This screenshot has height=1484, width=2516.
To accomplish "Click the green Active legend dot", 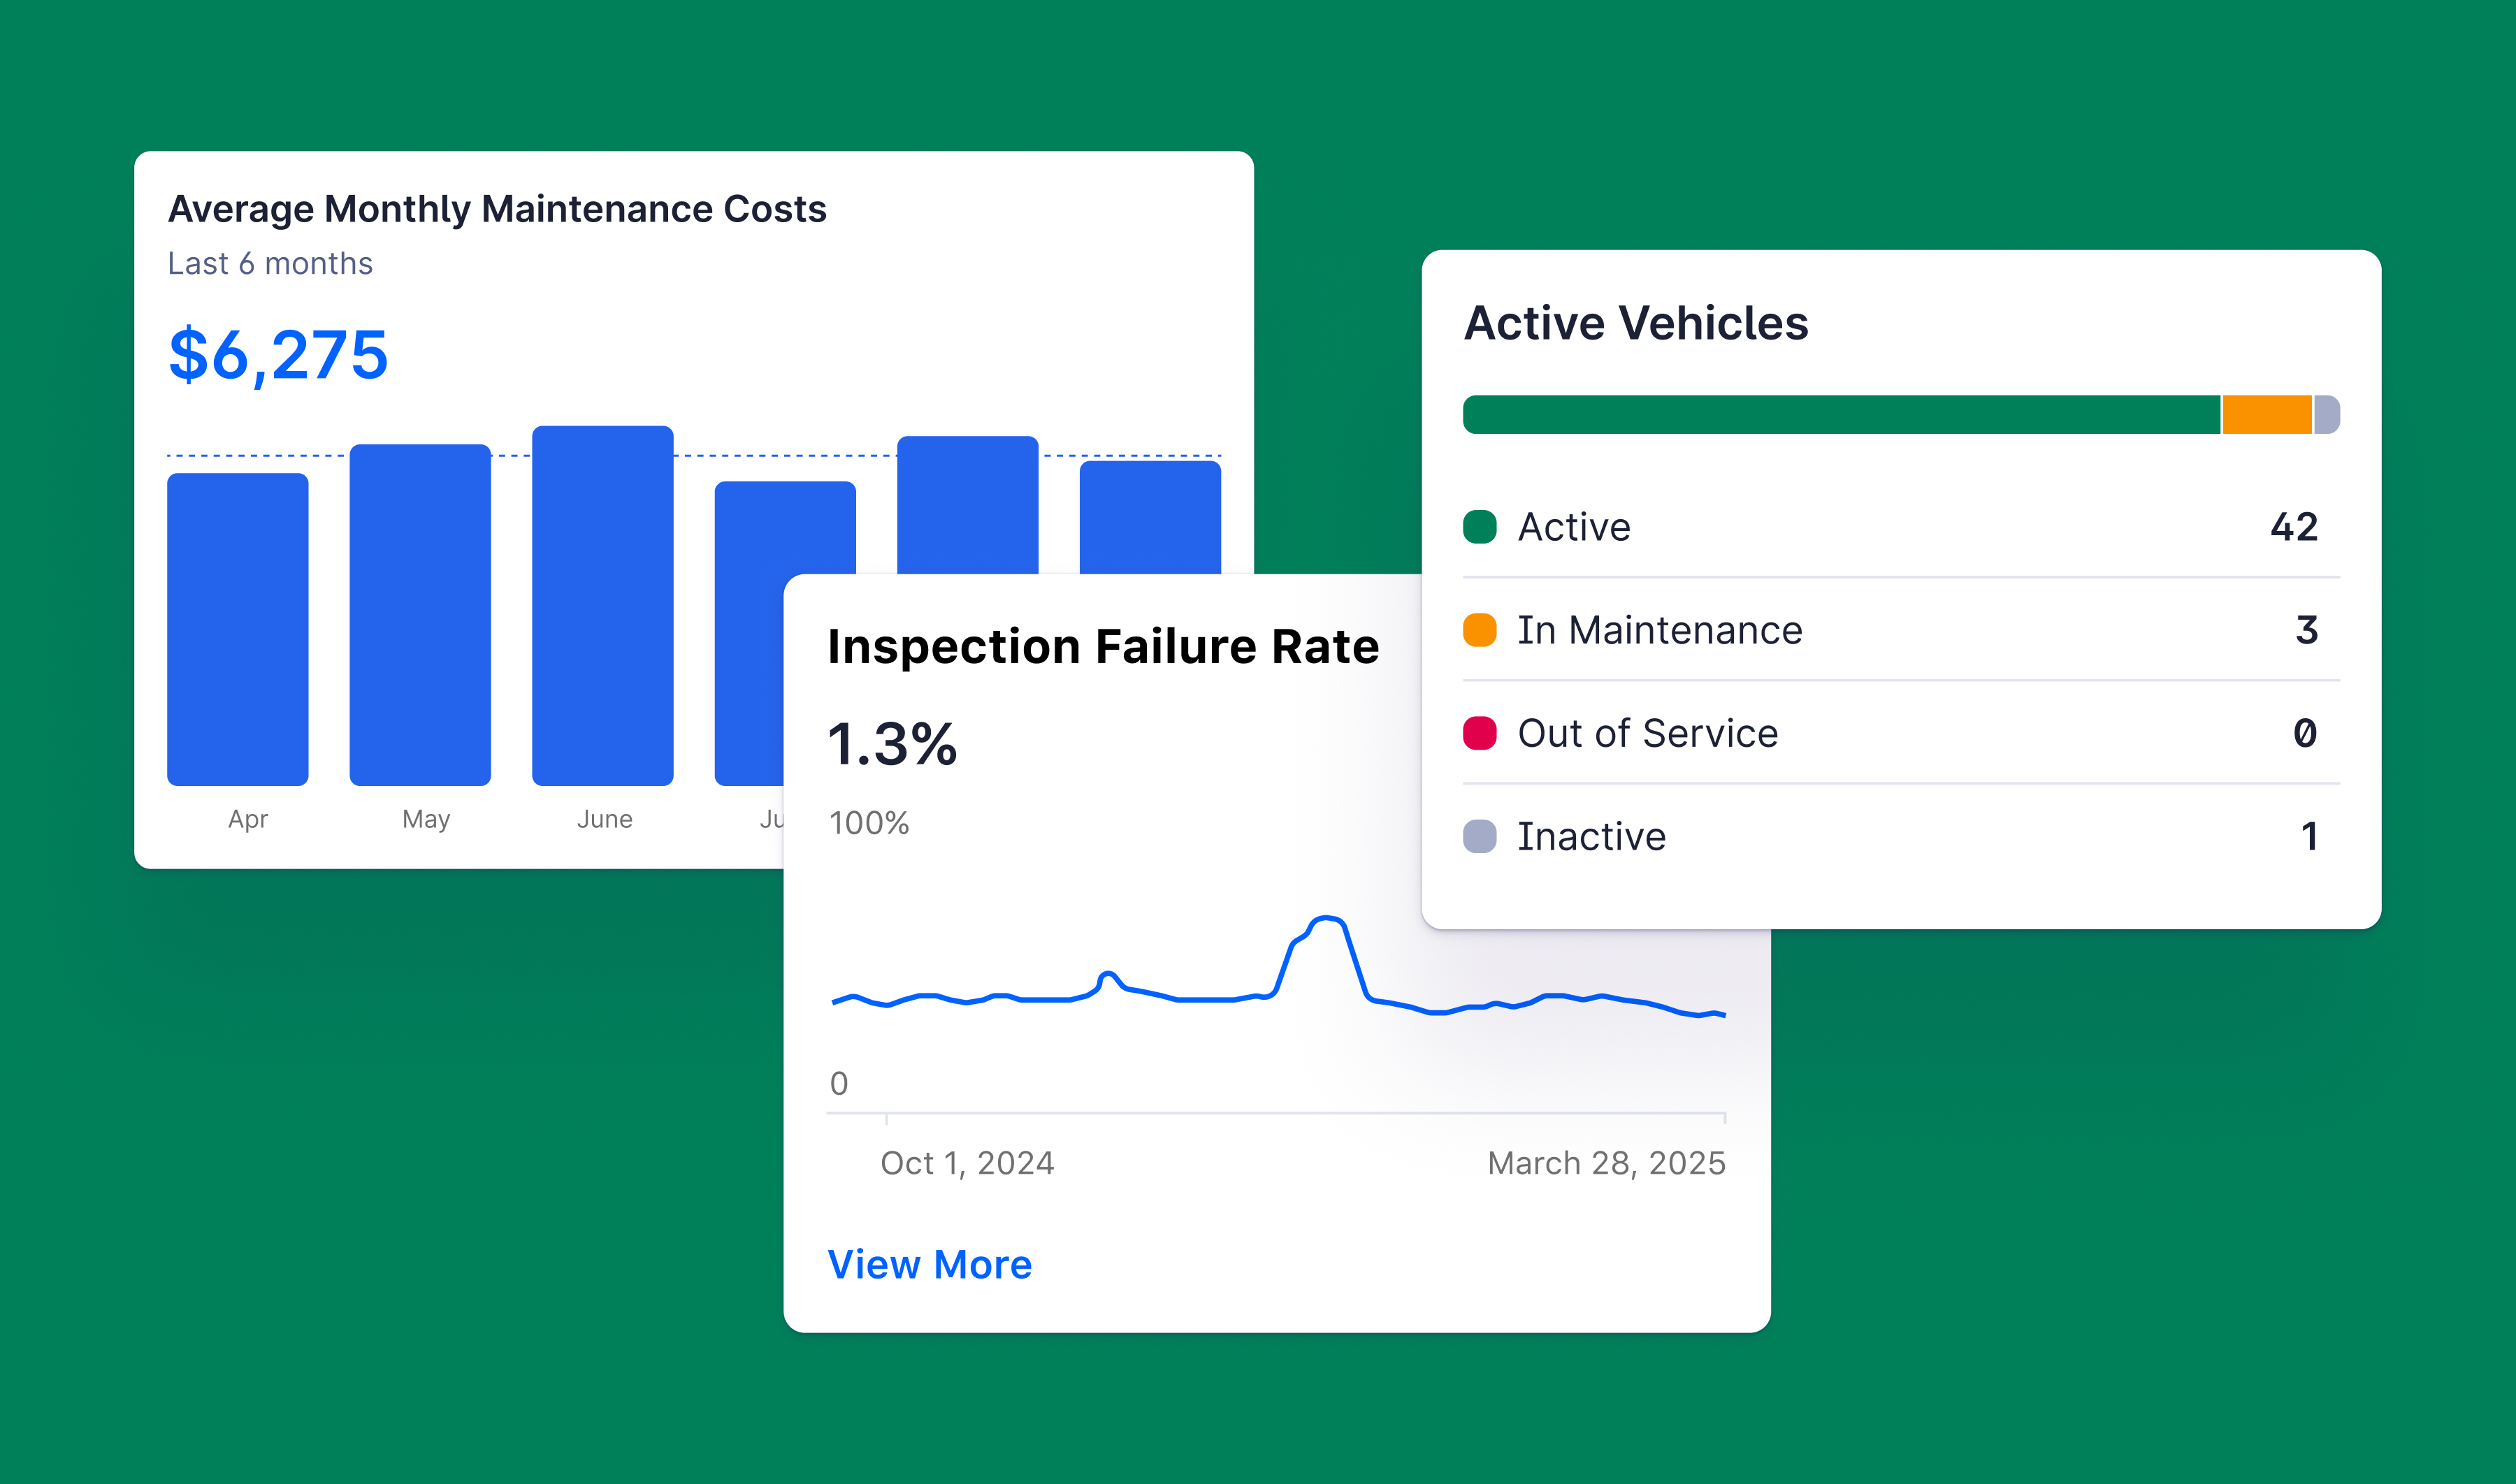I will click(1479, 527).
